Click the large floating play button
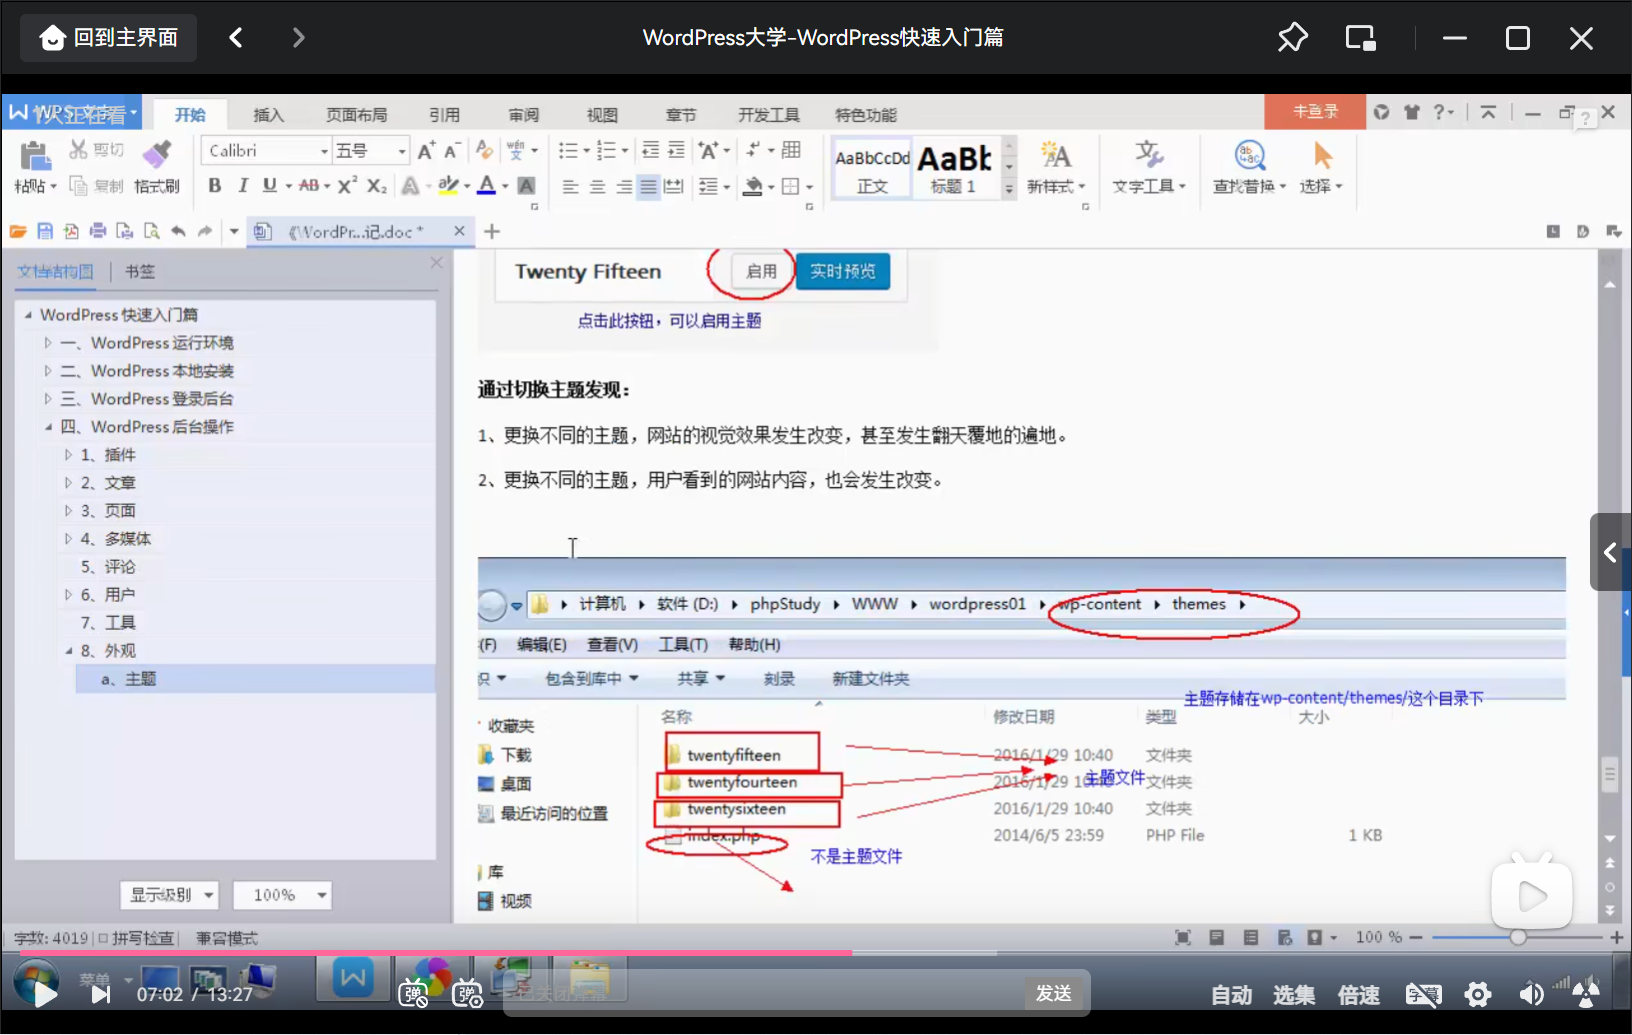The height and width of the screenshot is (1035, 1632). (1531, 896)
